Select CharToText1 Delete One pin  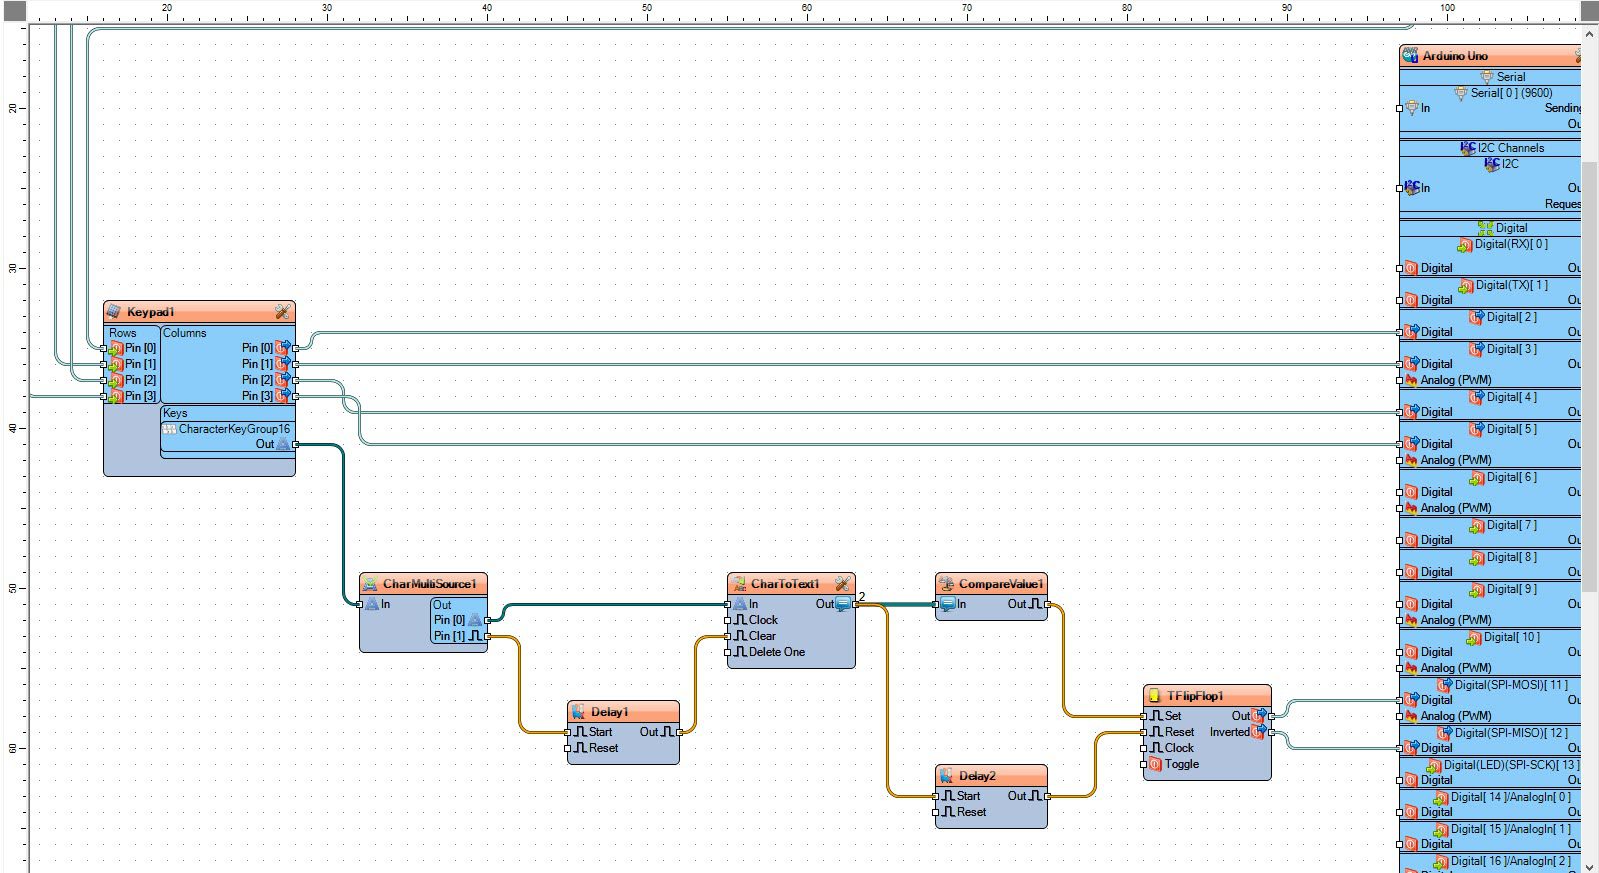pos(727,652)
